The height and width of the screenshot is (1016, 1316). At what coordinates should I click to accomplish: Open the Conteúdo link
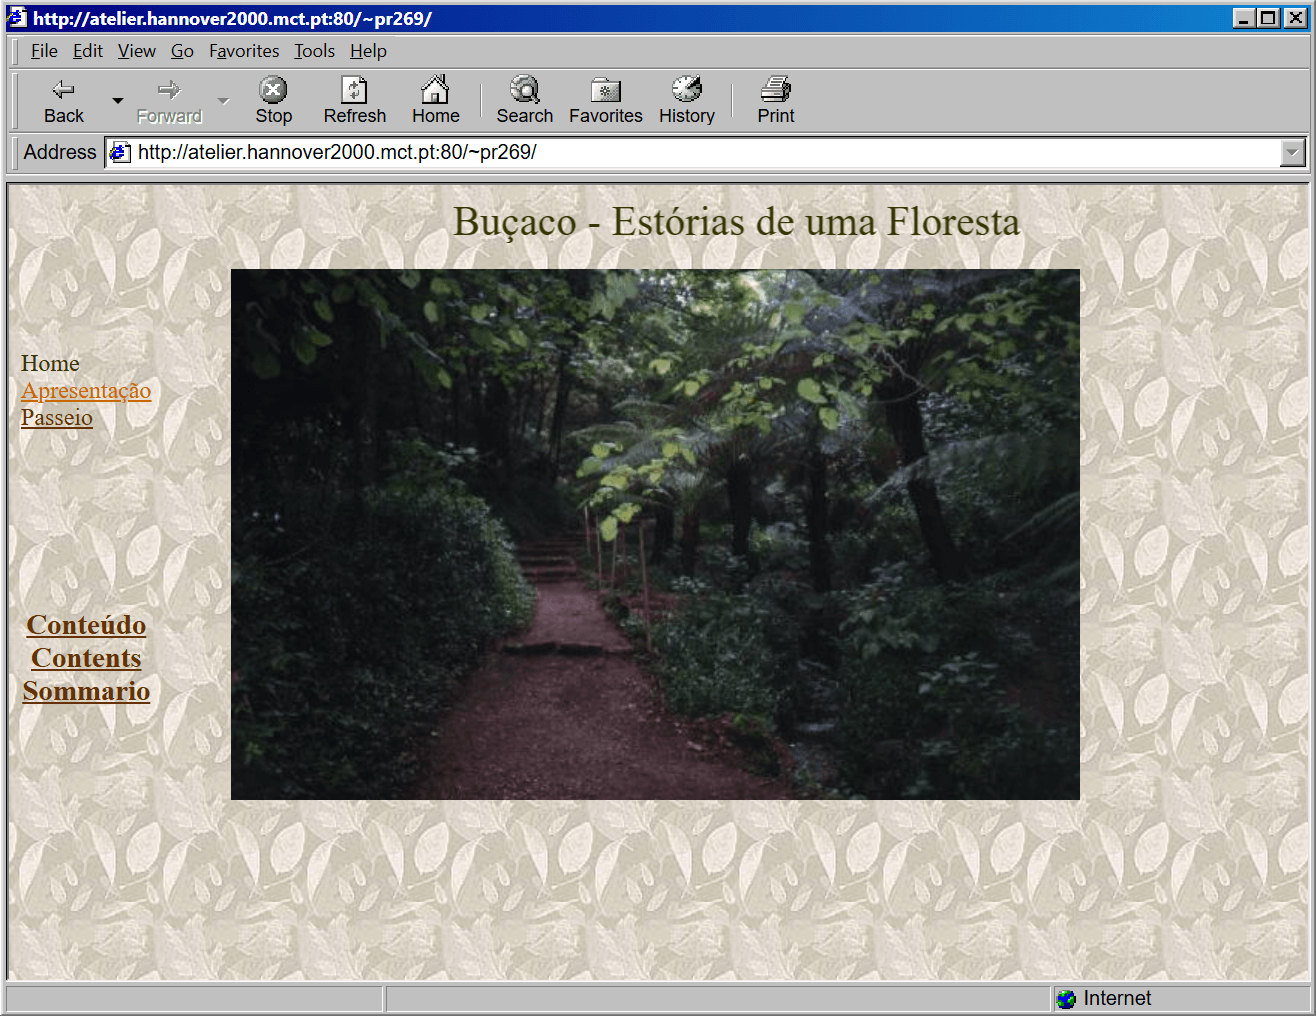pyautogui.click(x=86, y=625)
